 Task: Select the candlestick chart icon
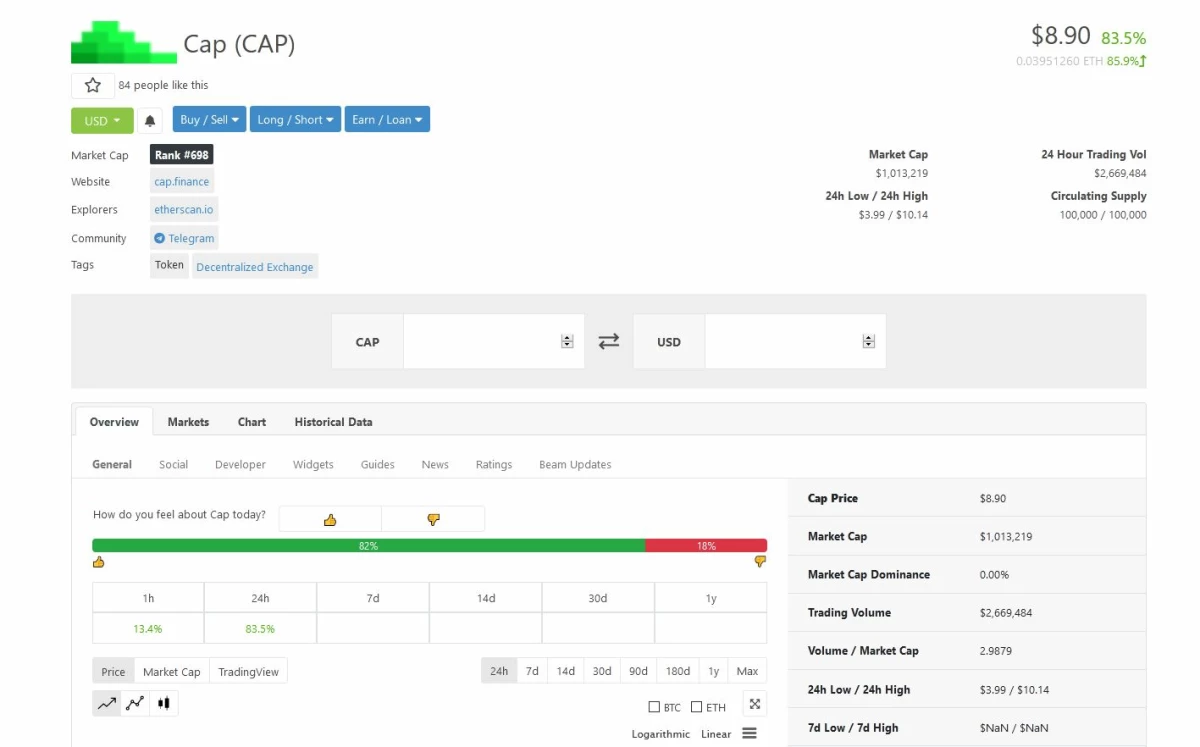pyautogui.click(x=164, y=704)
